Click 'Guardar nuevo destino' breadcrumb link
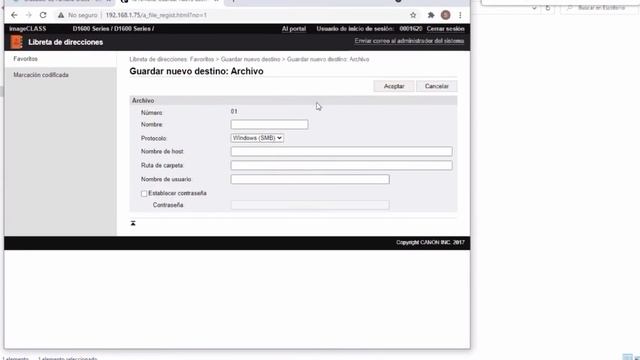 tap(251, 59)
